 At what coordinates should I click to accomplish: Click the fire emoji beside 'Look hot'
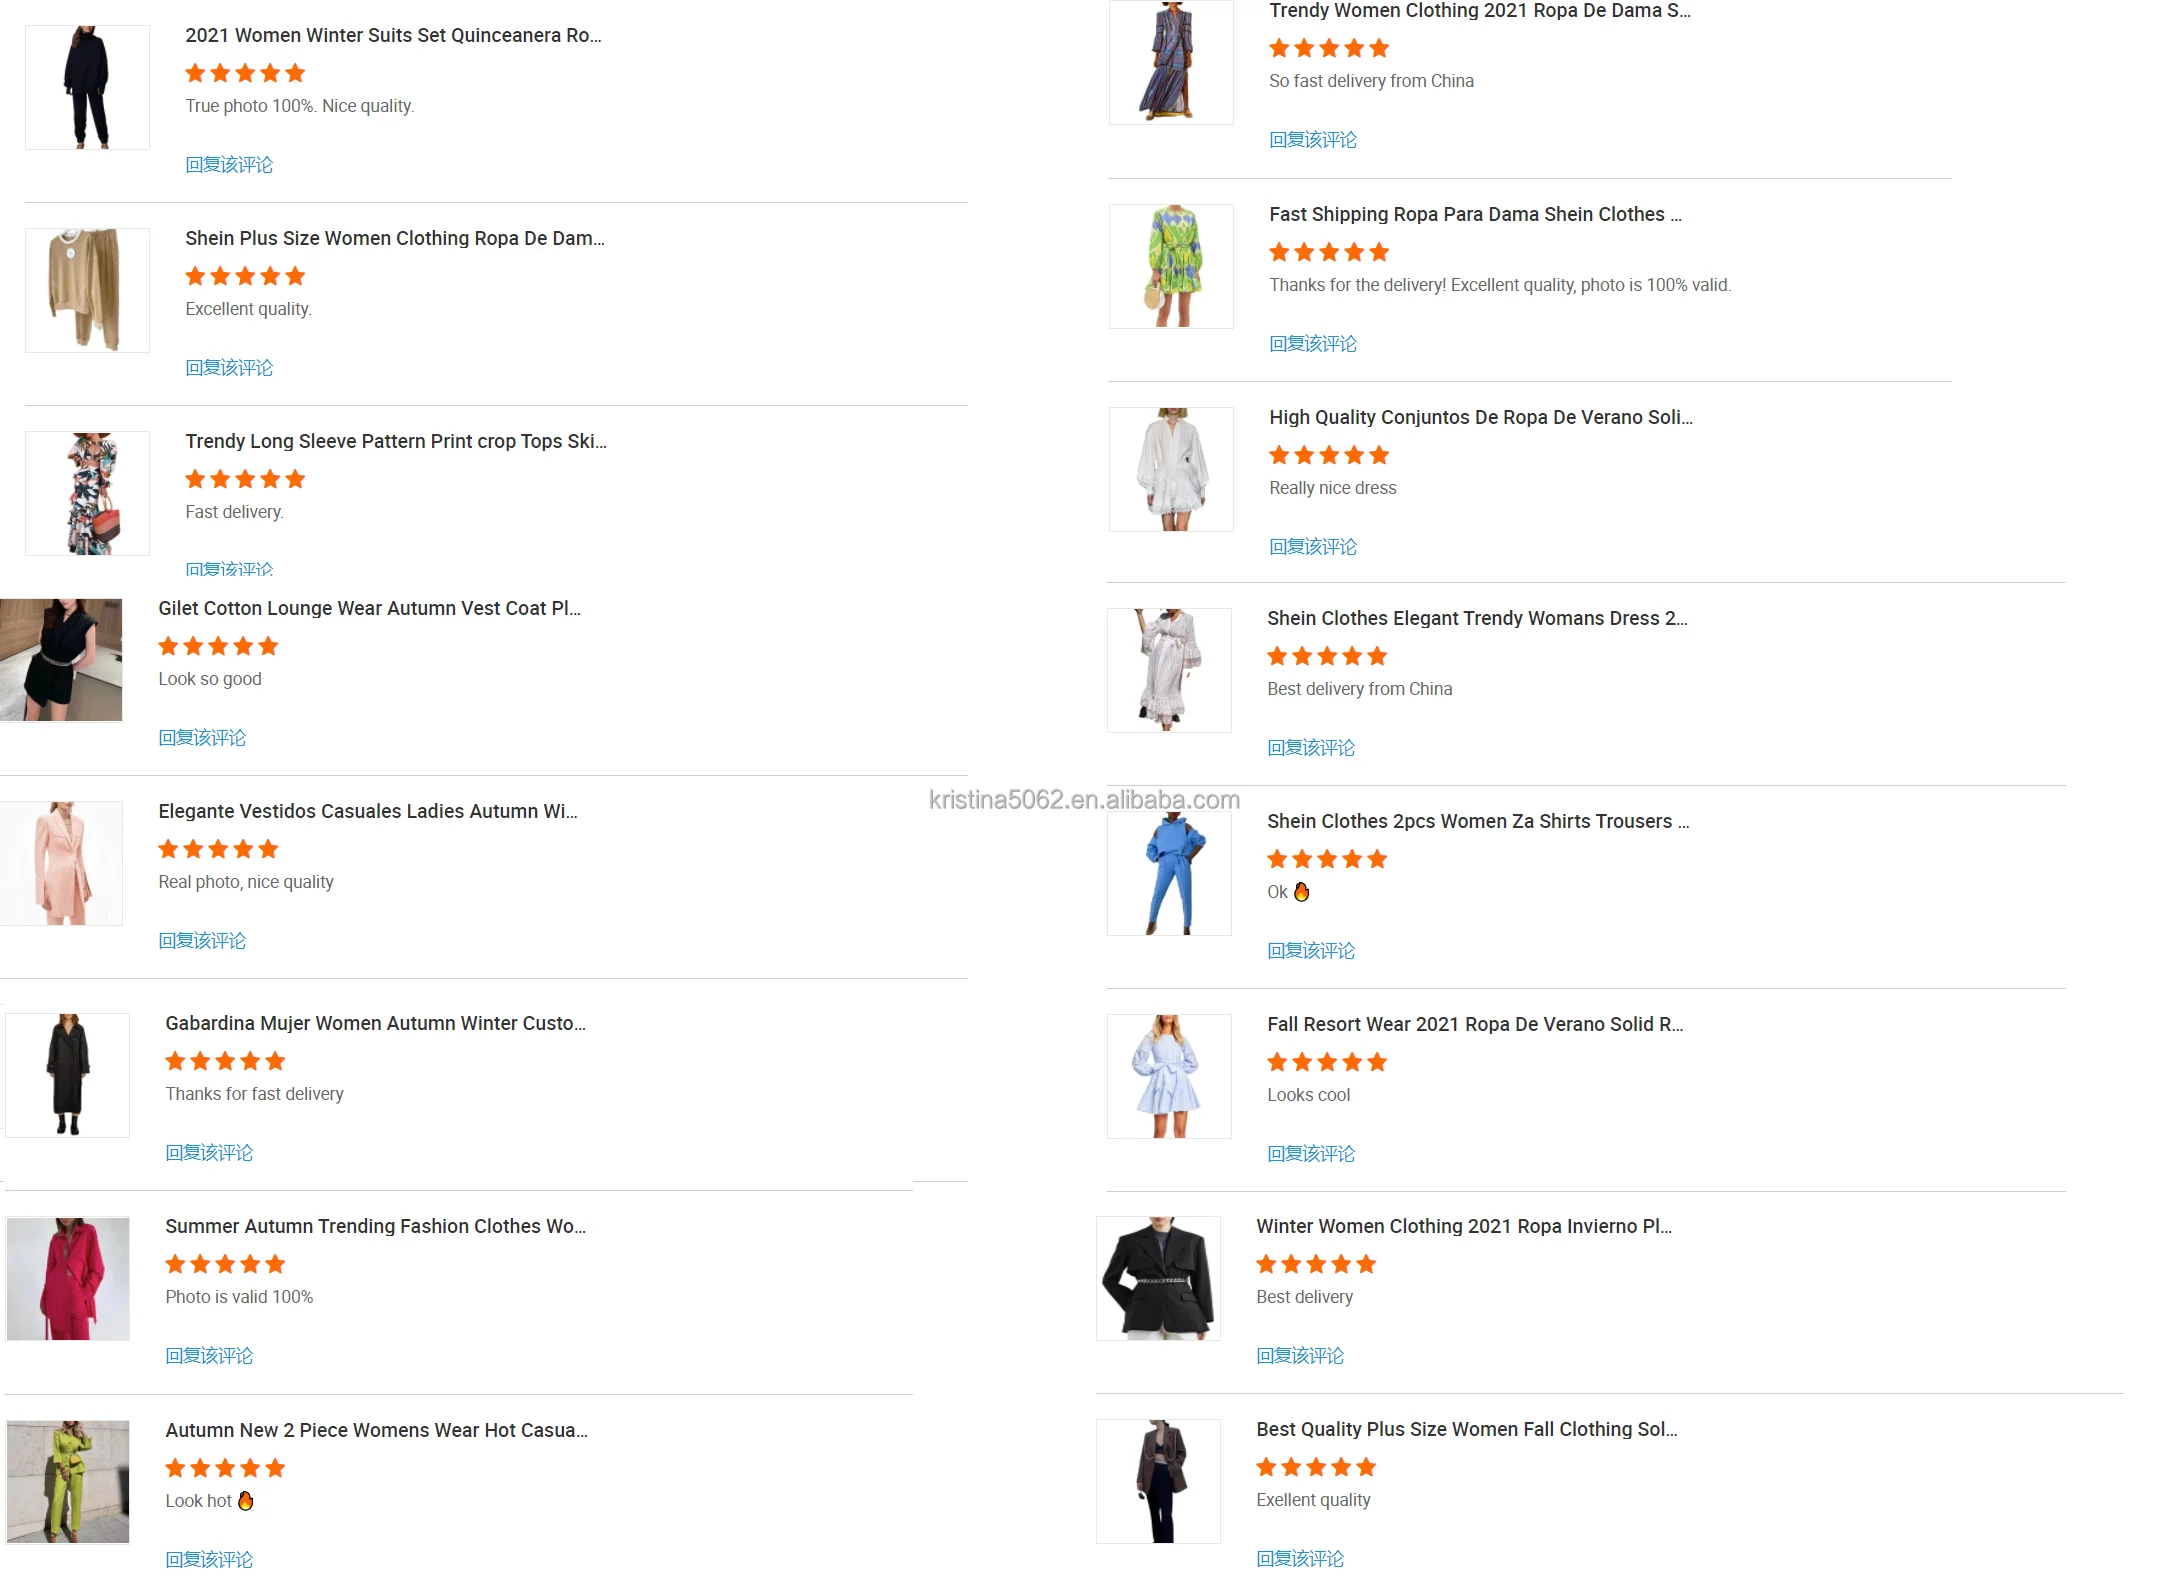point(246,1500)
